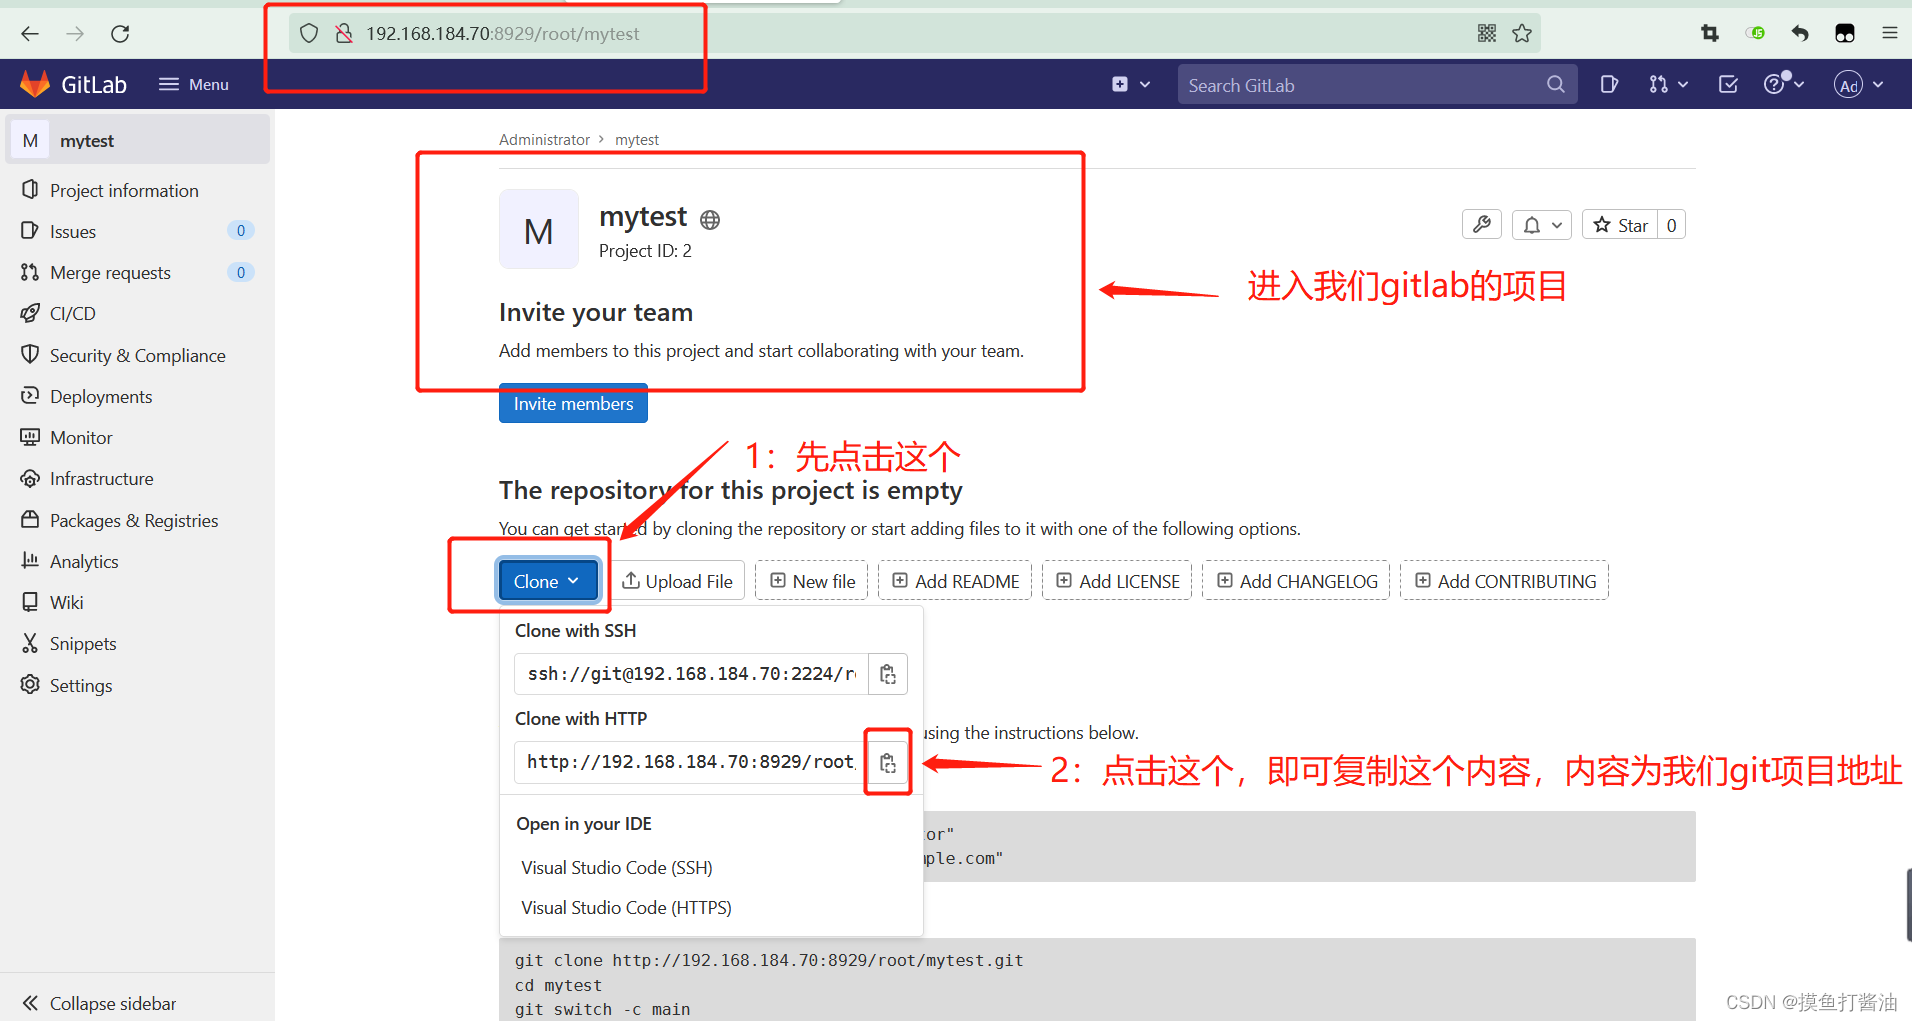
Task: Click the project public globe icon
Action: (x=710, y=219)
